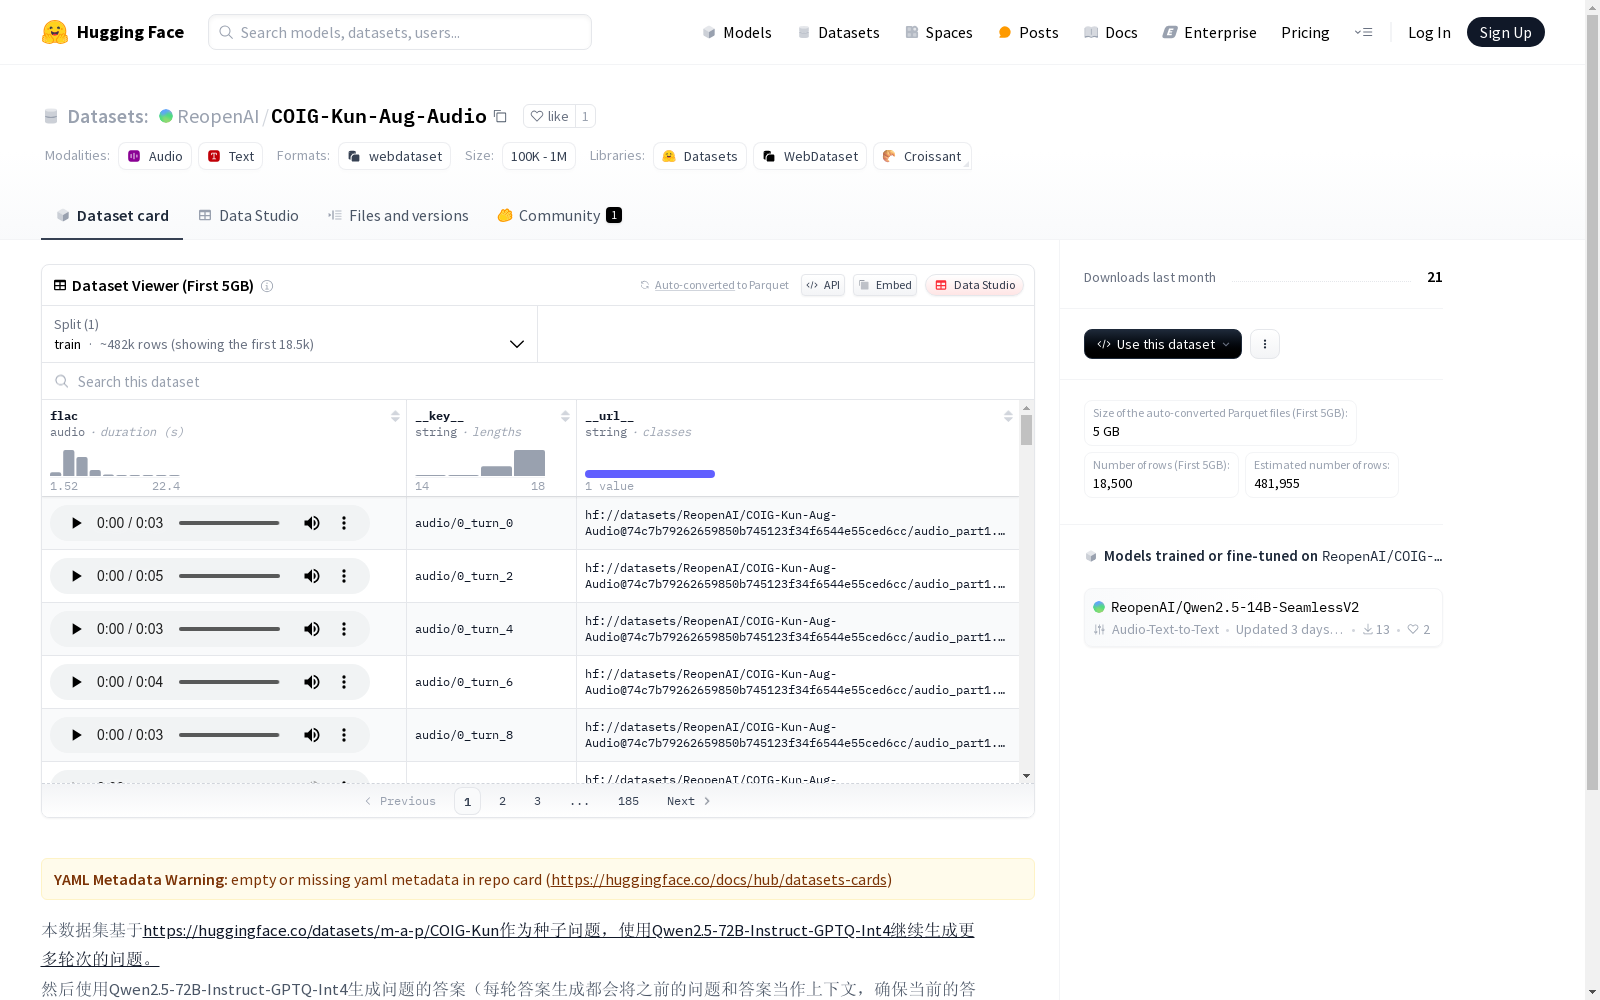Go to Spaces in the top navigation

coord(939,32)
